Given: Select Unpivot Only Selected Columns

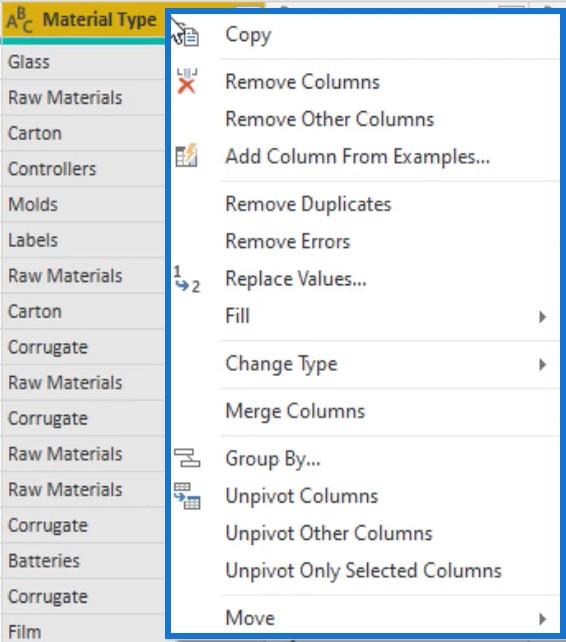Looking at the screenshot, I should pos(364,570).
